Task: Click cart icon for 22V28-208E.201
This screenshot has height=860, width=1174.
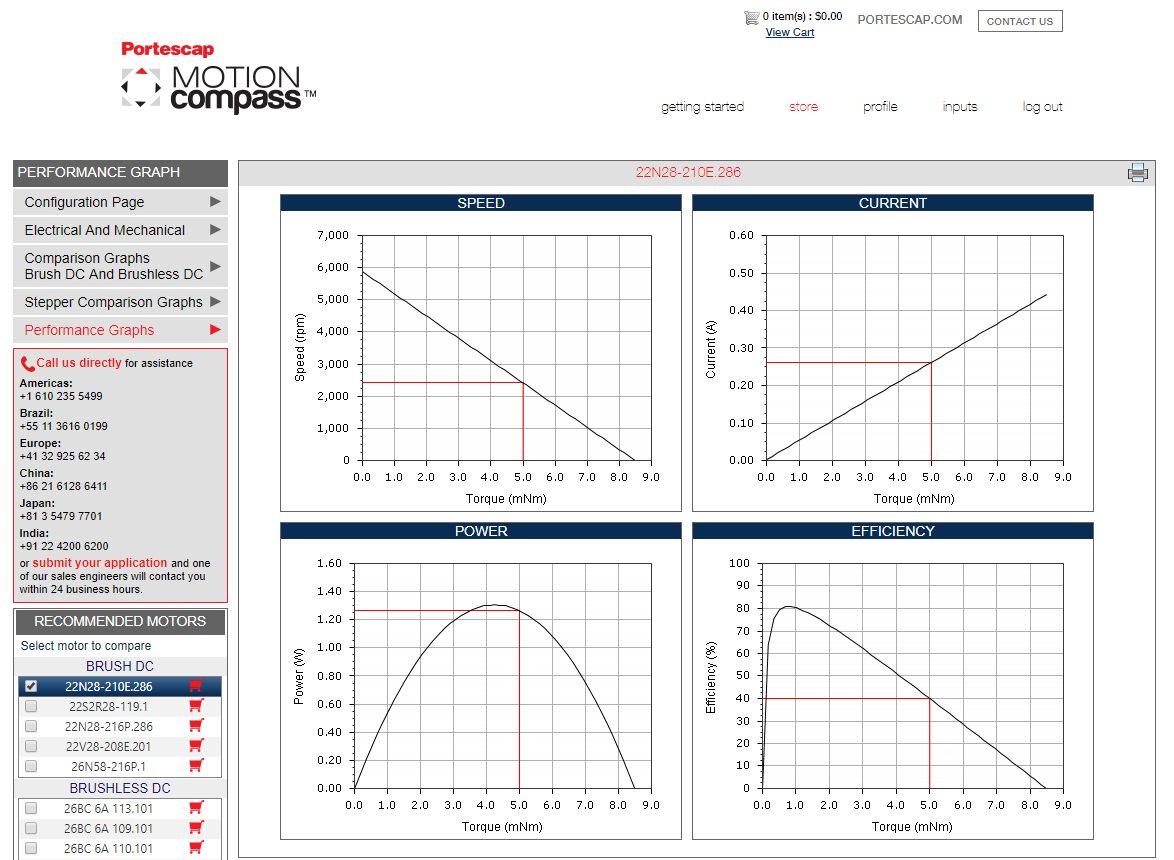Action: [196, 745]
